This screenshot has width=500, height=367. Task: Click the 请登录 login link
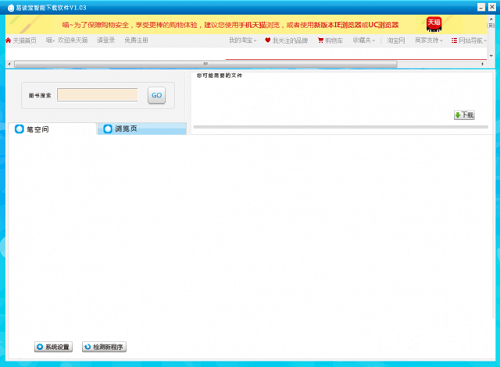106,40
